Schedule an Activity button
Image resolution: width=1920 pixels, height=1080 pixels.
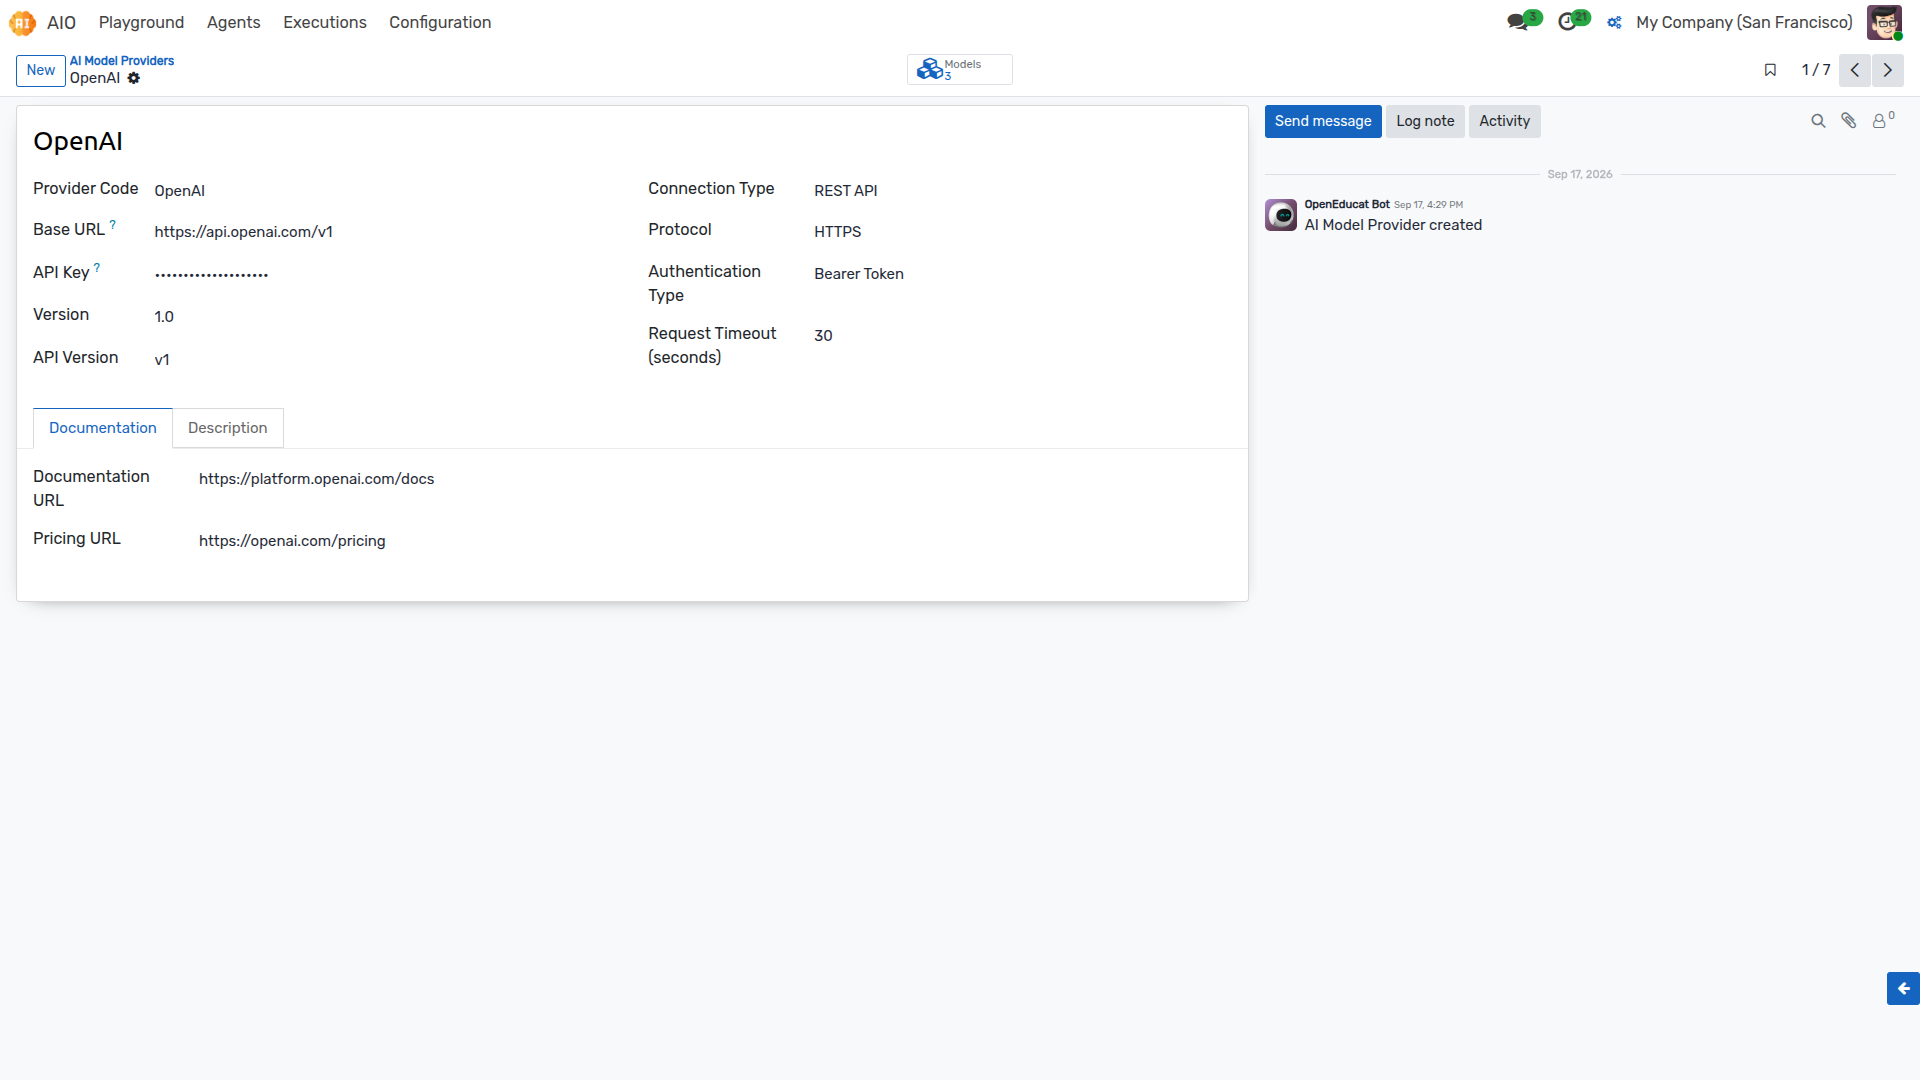click(1504, 121)
